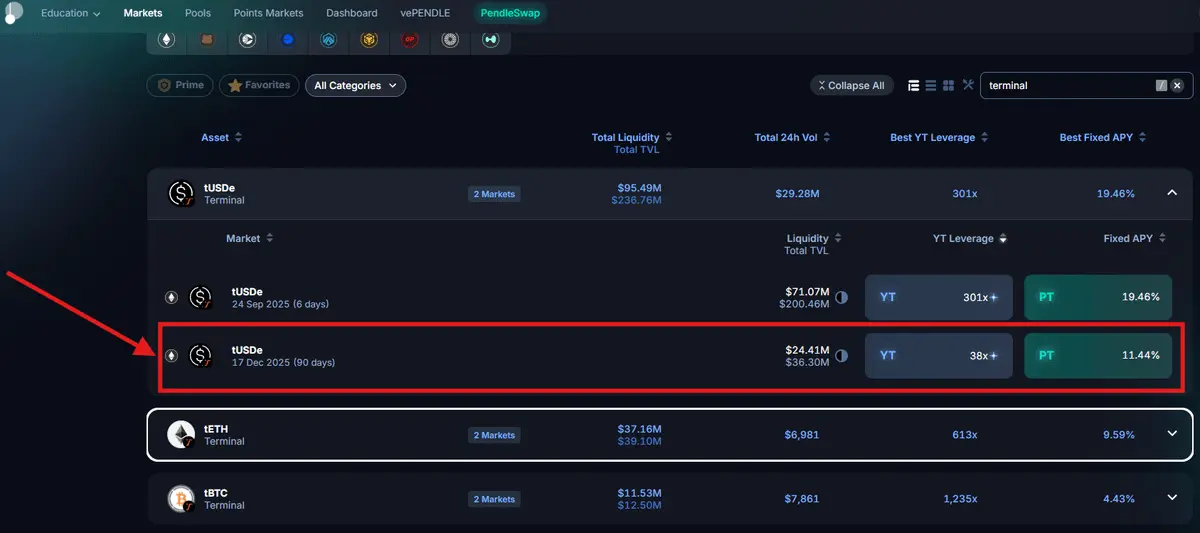Open the vePENDLE tab
The image size is (1200, 533).
click(425, 13)
